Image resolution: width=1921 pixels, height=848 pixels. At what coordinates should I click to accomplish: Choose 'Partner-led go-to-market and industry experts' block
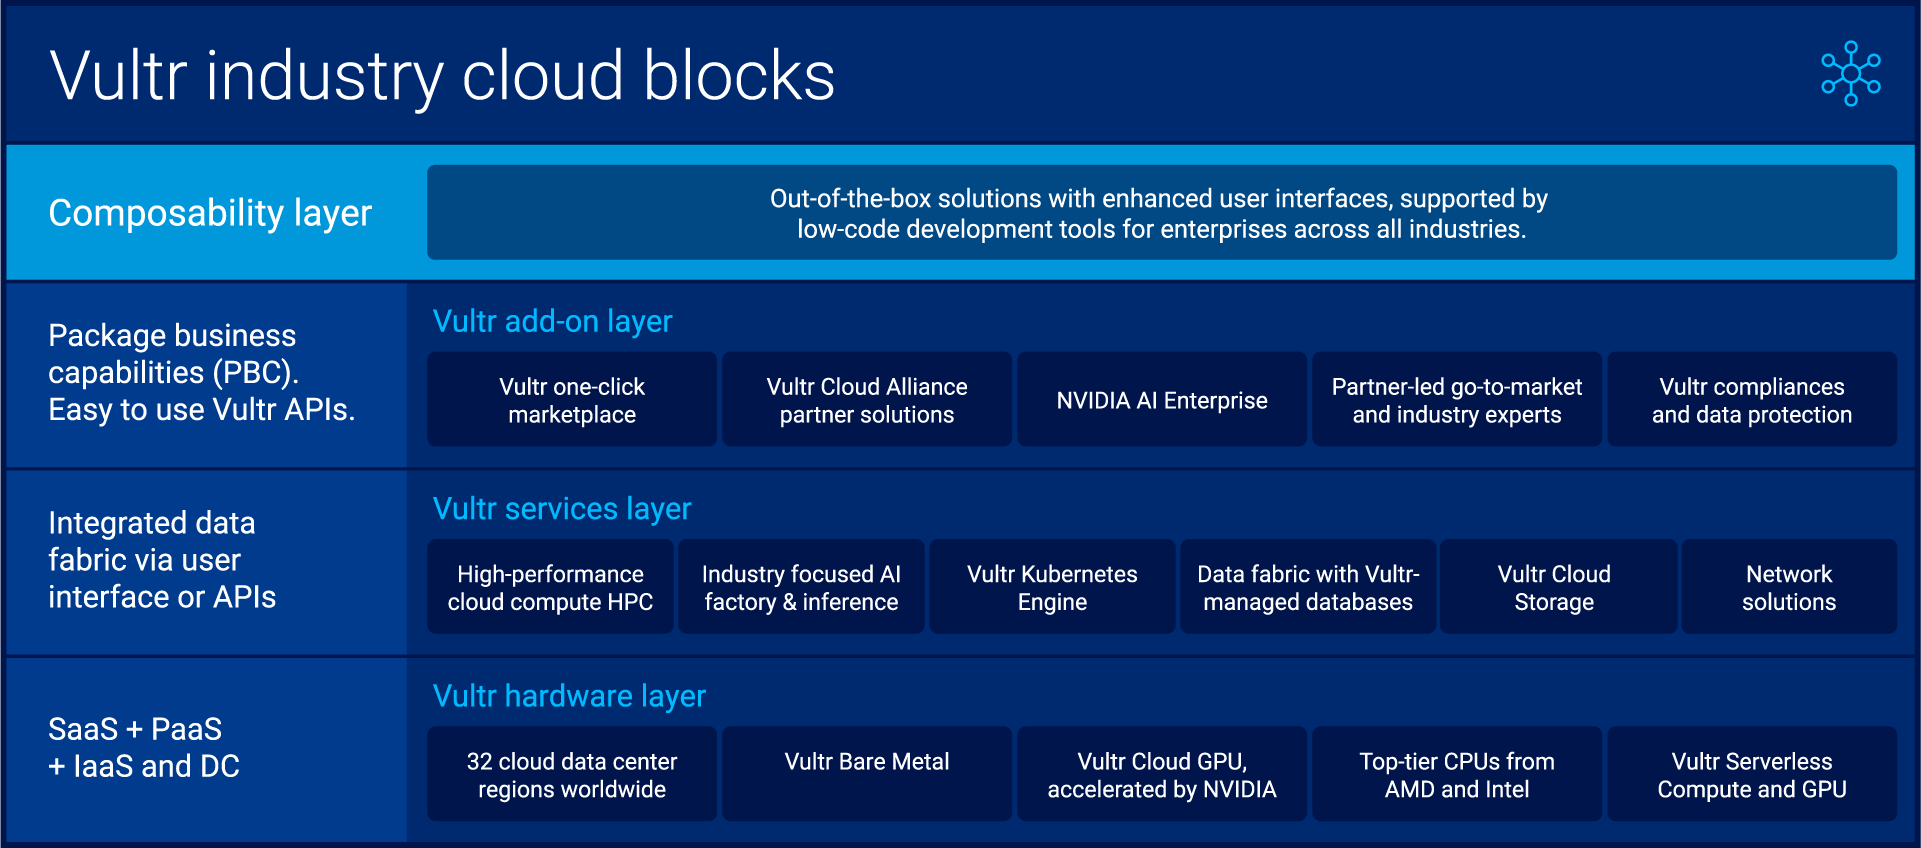click(x=1457, y=399)
